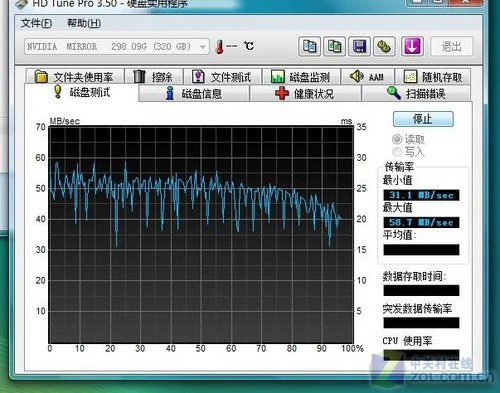Click the trash can icon on 擦除
Viewport: 500px width, 393px height.
[139, 76]
